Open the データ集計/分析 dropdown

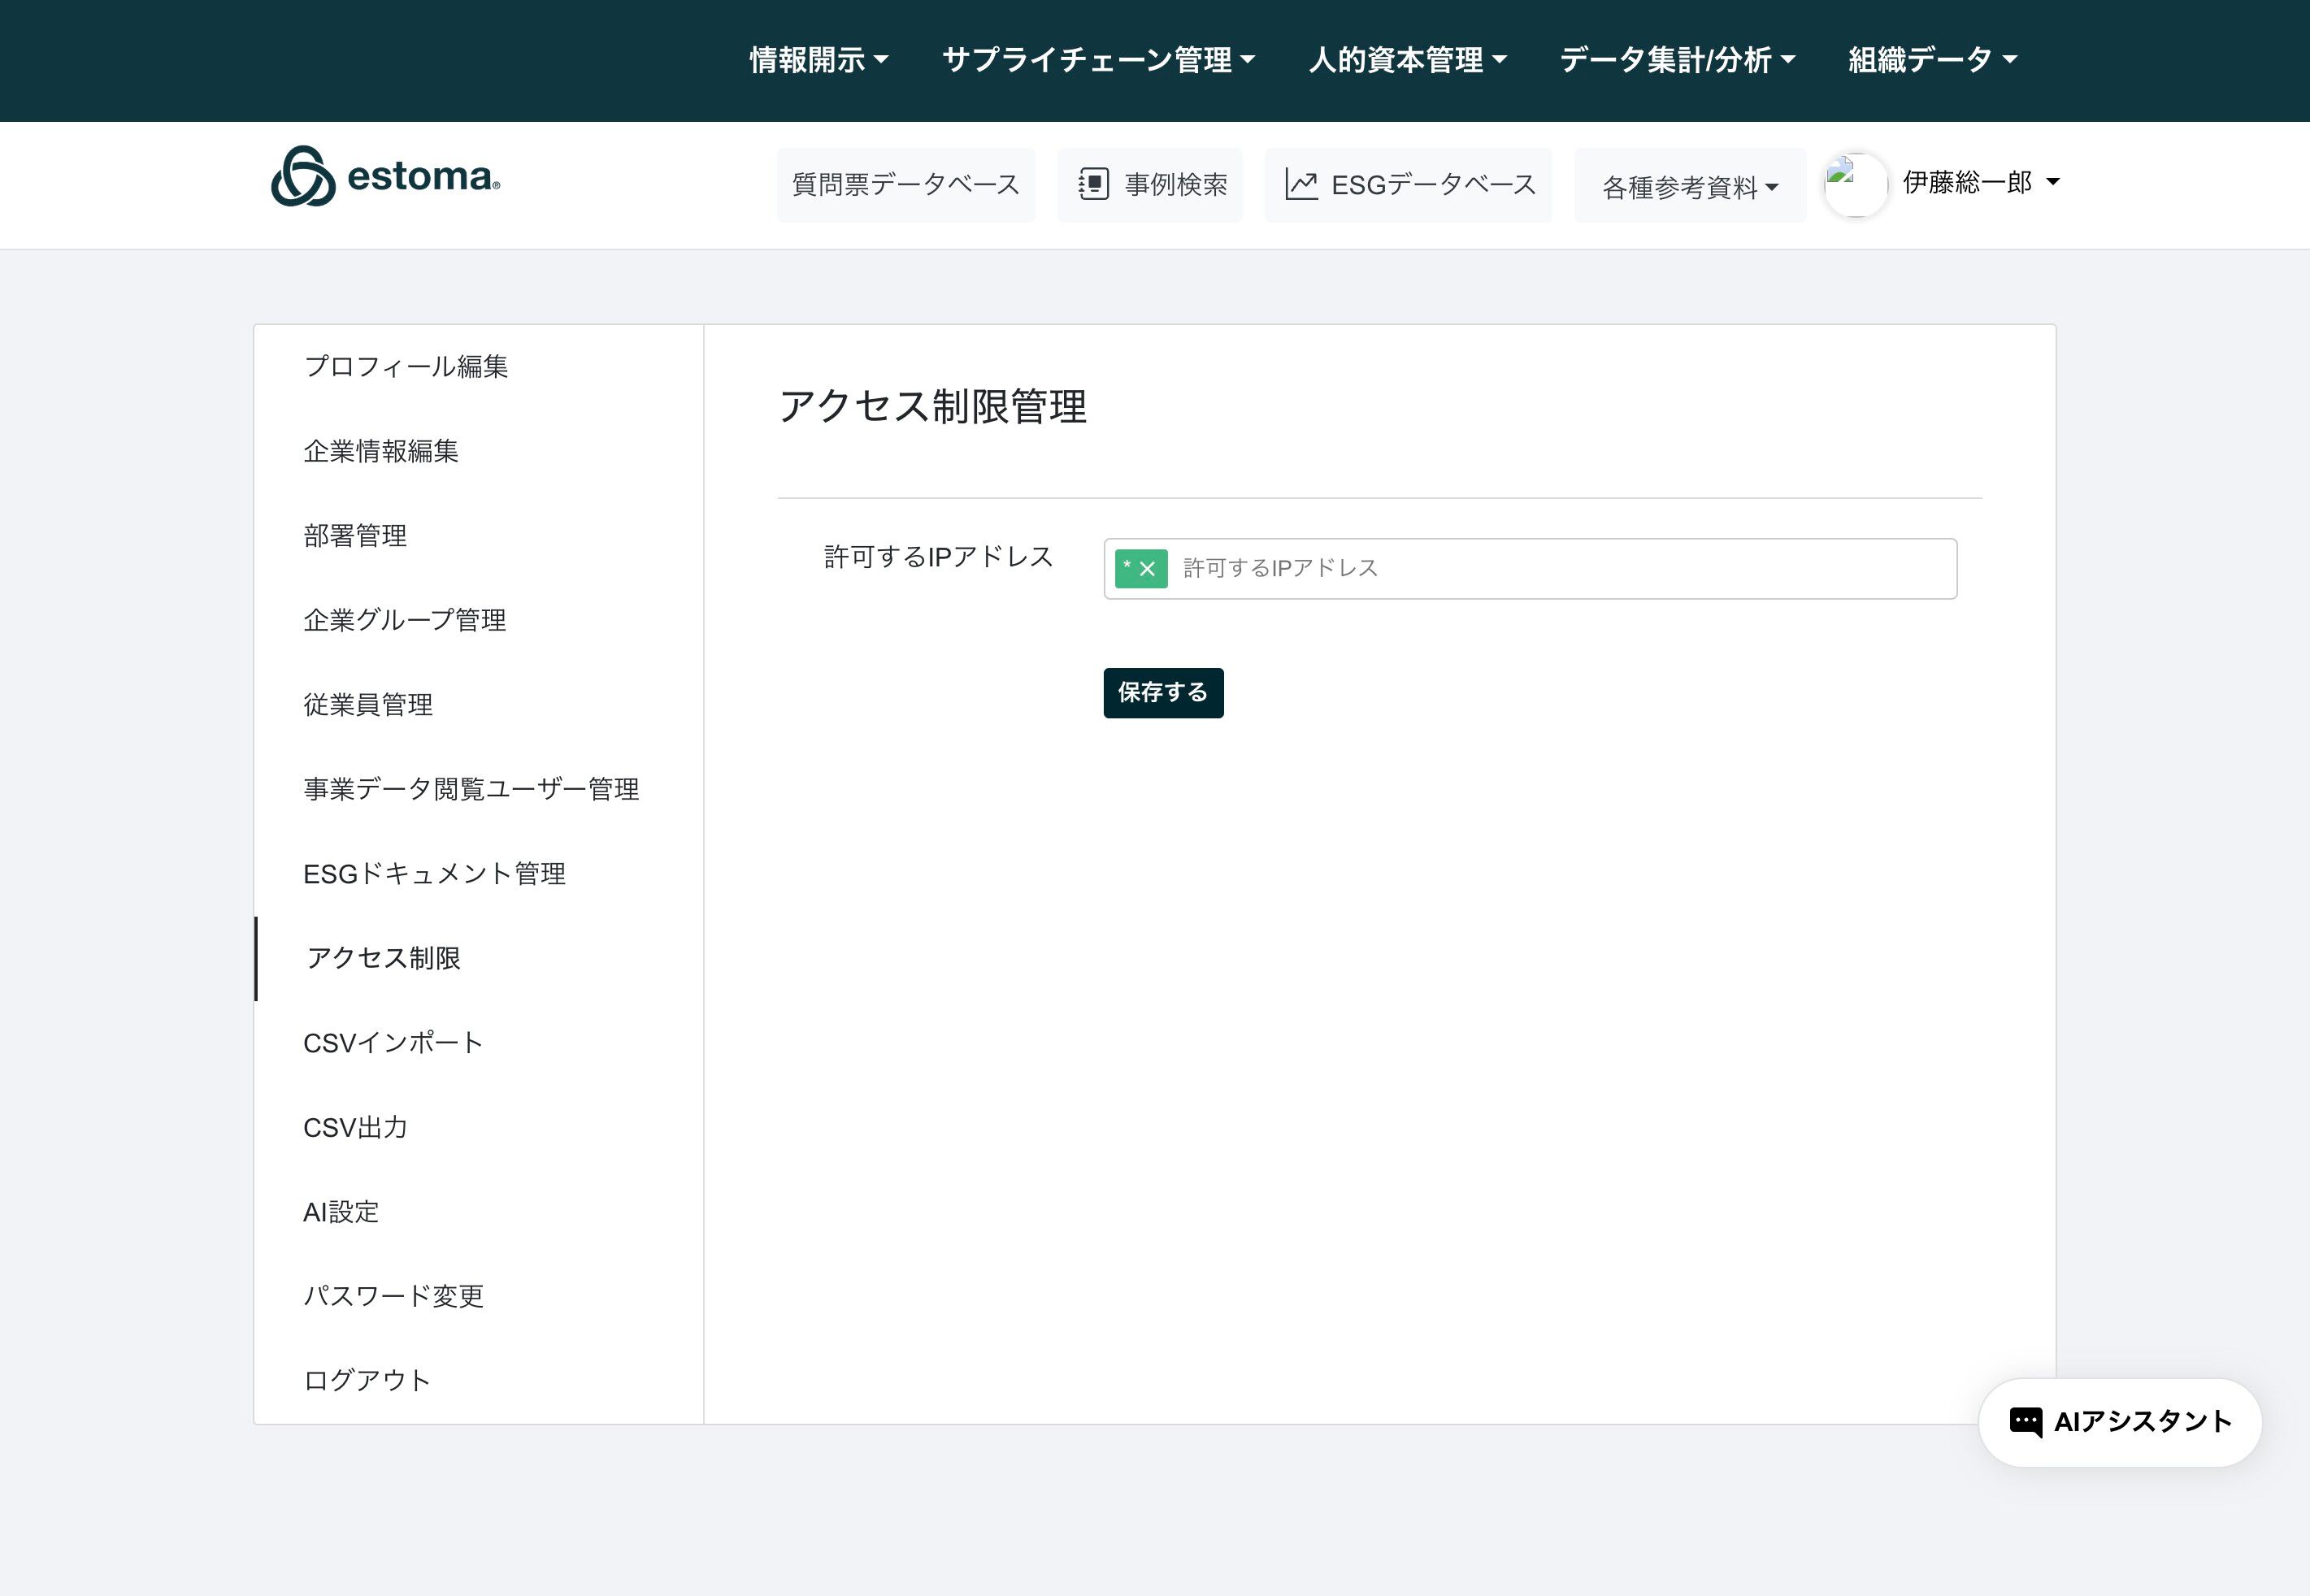1677,60
